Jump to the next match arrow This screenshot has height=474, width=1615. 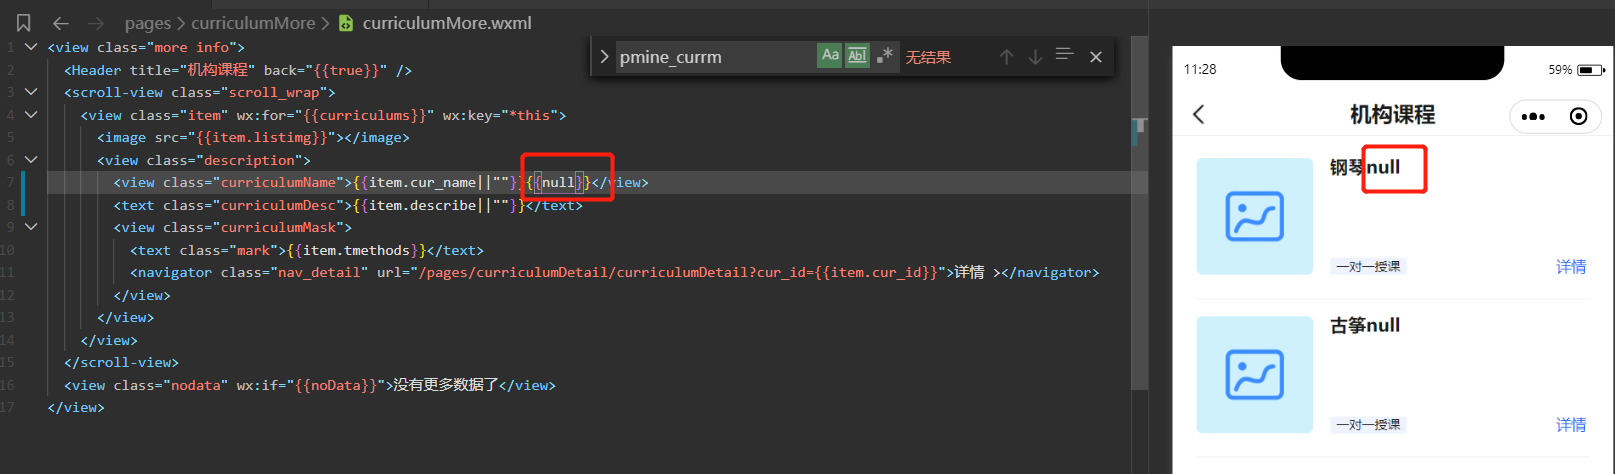(1035, 57)
